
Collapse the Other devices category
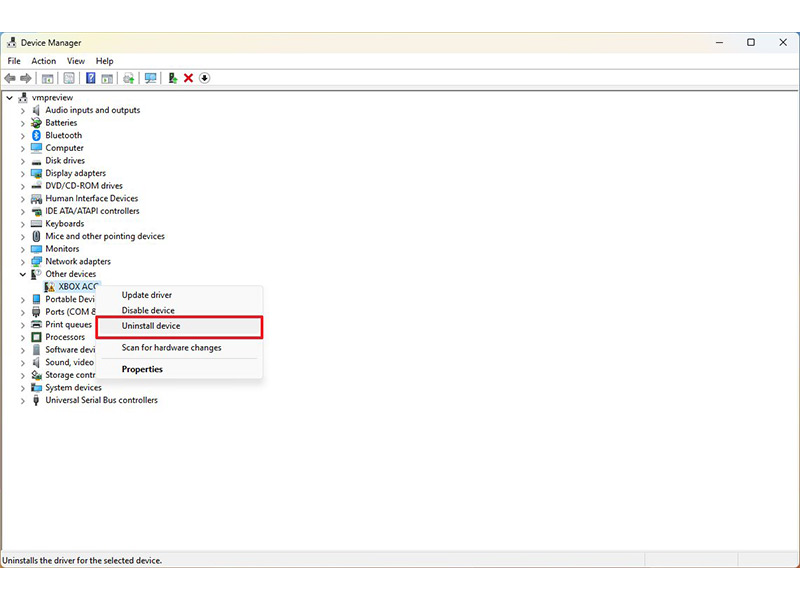tap(22, 274)
